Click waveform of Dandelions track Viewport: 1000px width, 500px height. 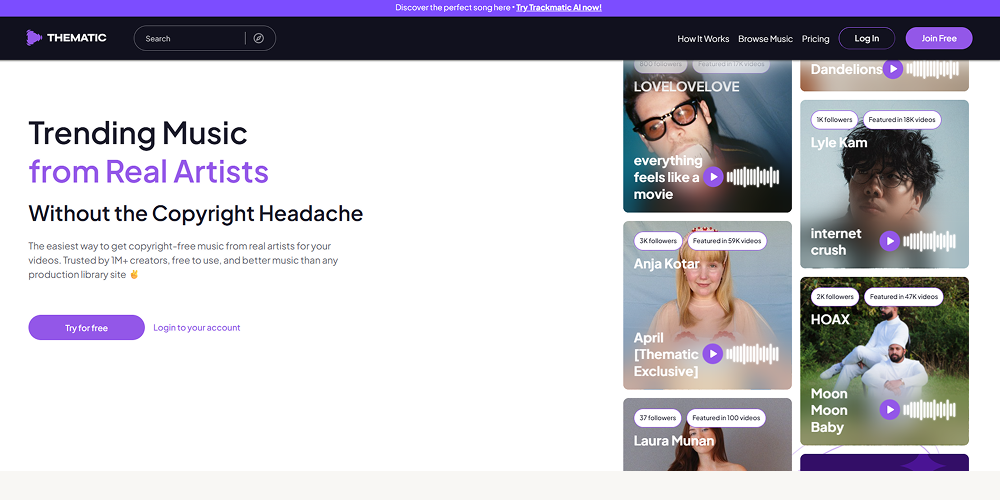point(932,69)
